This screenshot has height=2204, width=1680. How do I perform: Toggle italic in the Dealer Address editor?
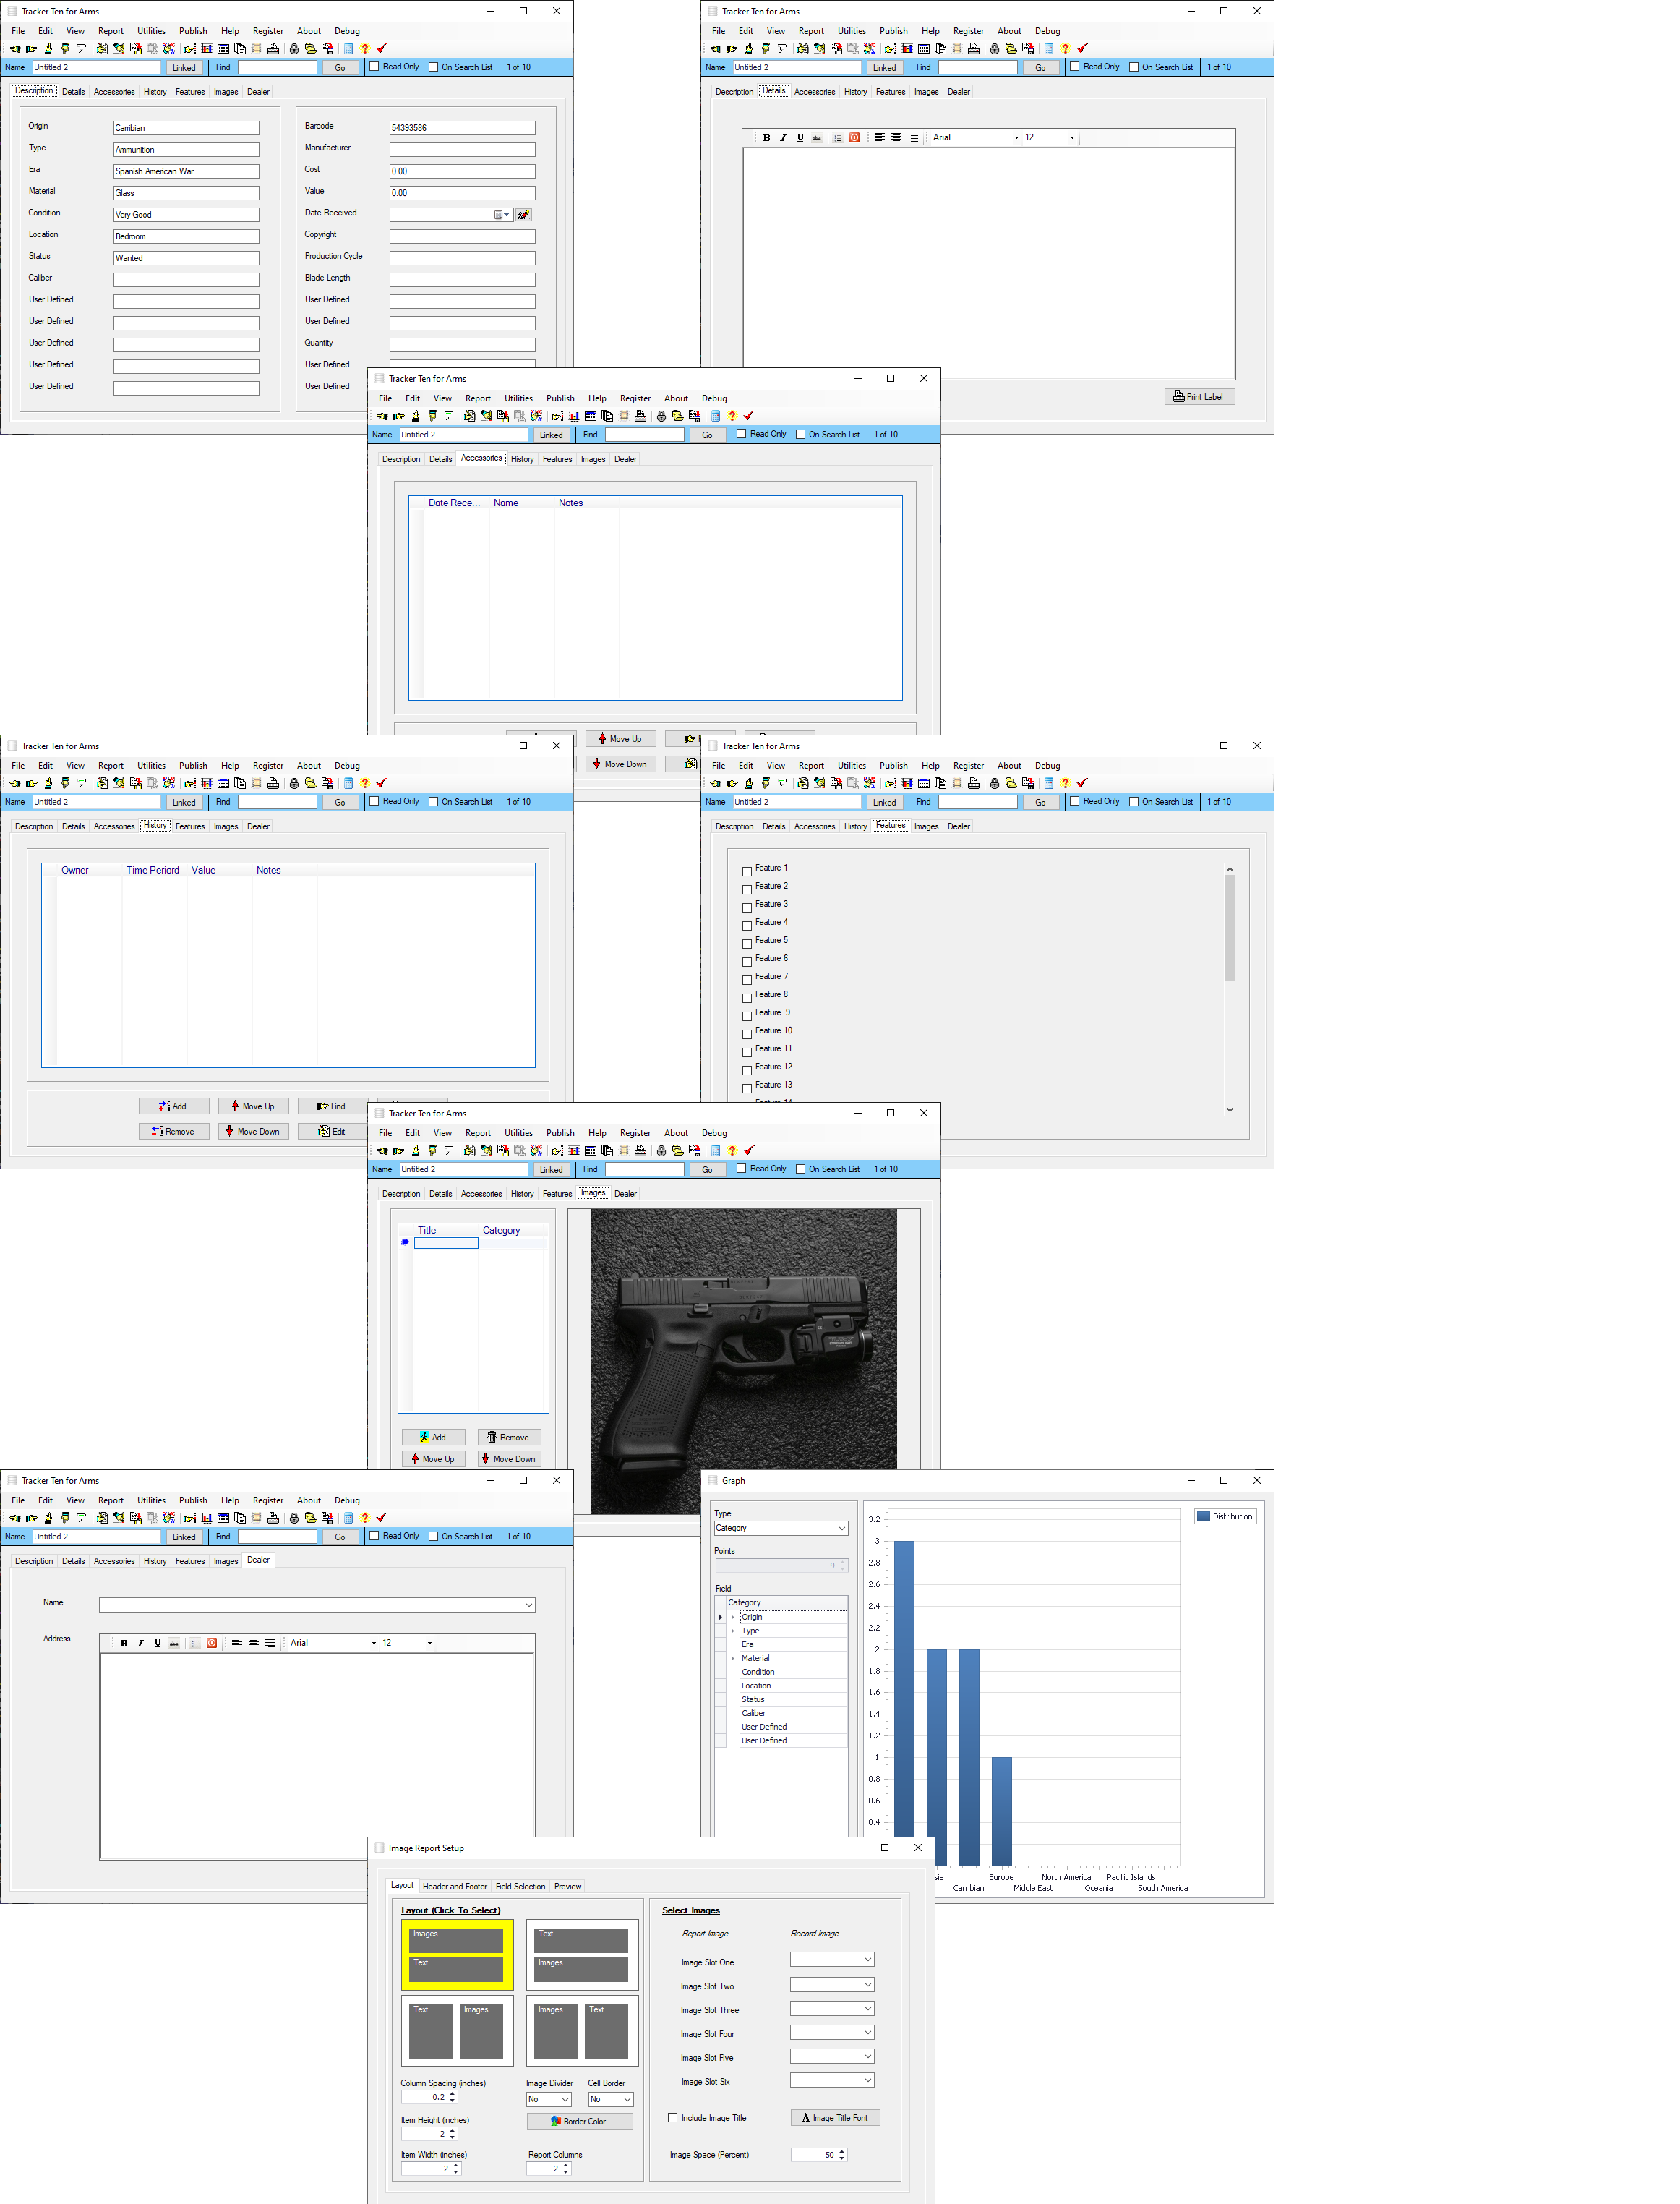tap(141, 1643)
